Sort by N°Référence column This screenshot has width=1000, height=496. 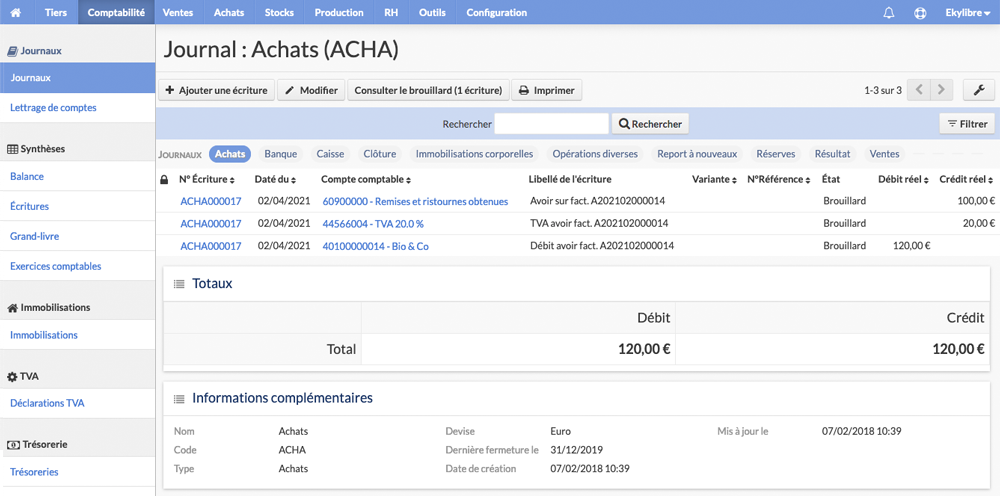point(779,180)
